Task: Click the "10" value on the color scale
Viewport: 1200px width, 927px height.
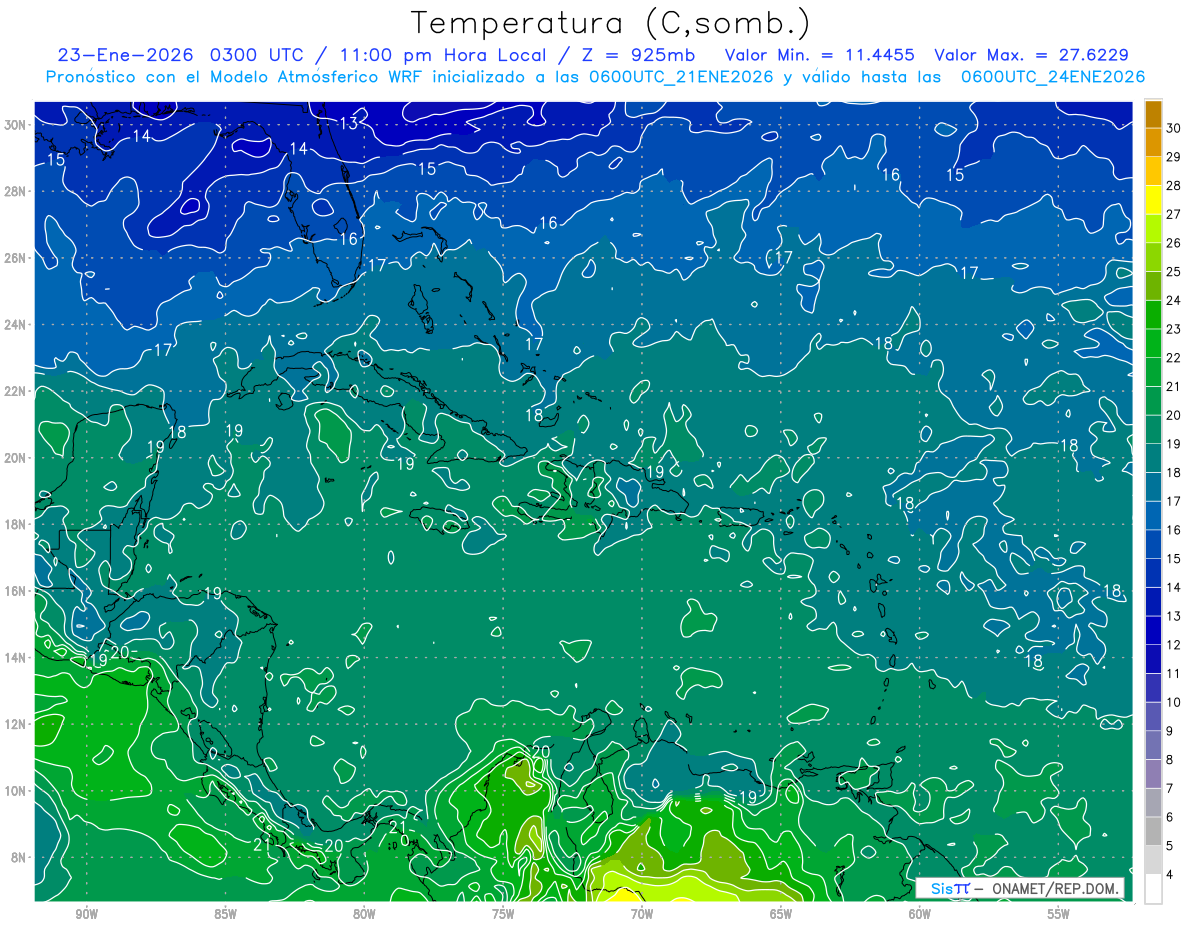Action: pos(1174,702)
